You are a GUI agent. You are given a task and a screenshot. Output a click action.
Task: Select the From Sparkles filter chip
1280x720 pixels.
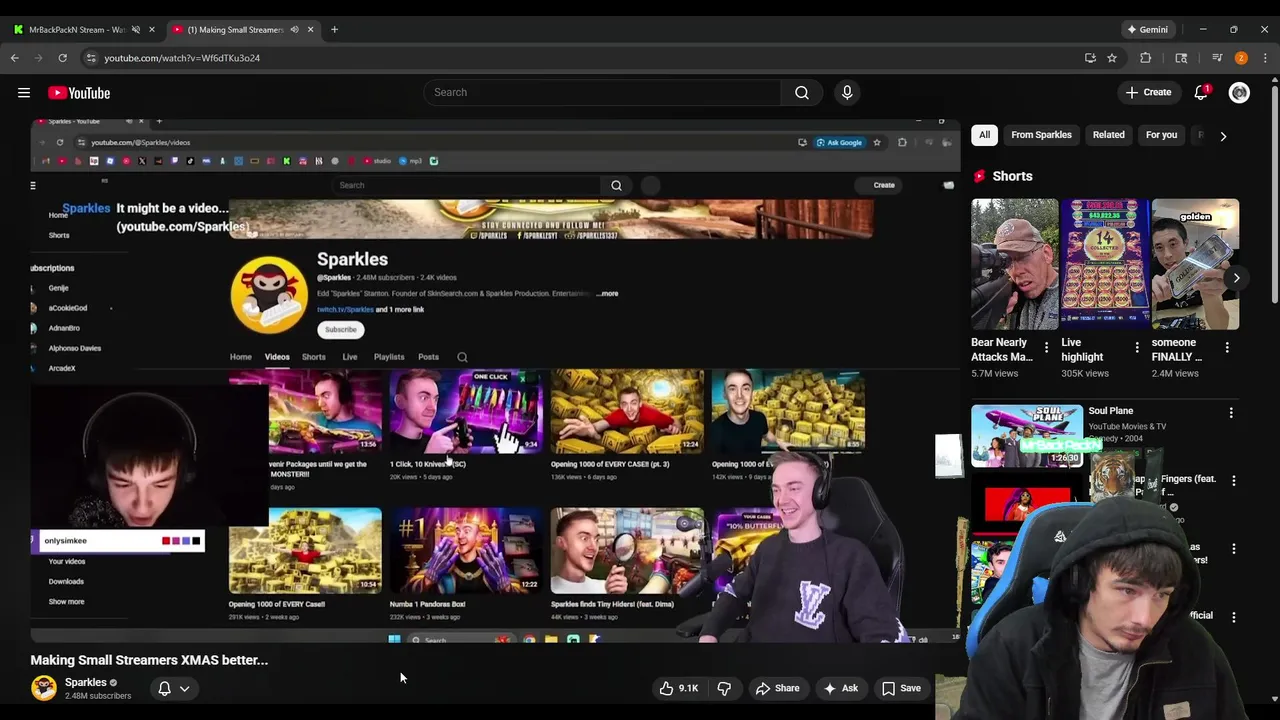pos(1041,135)
